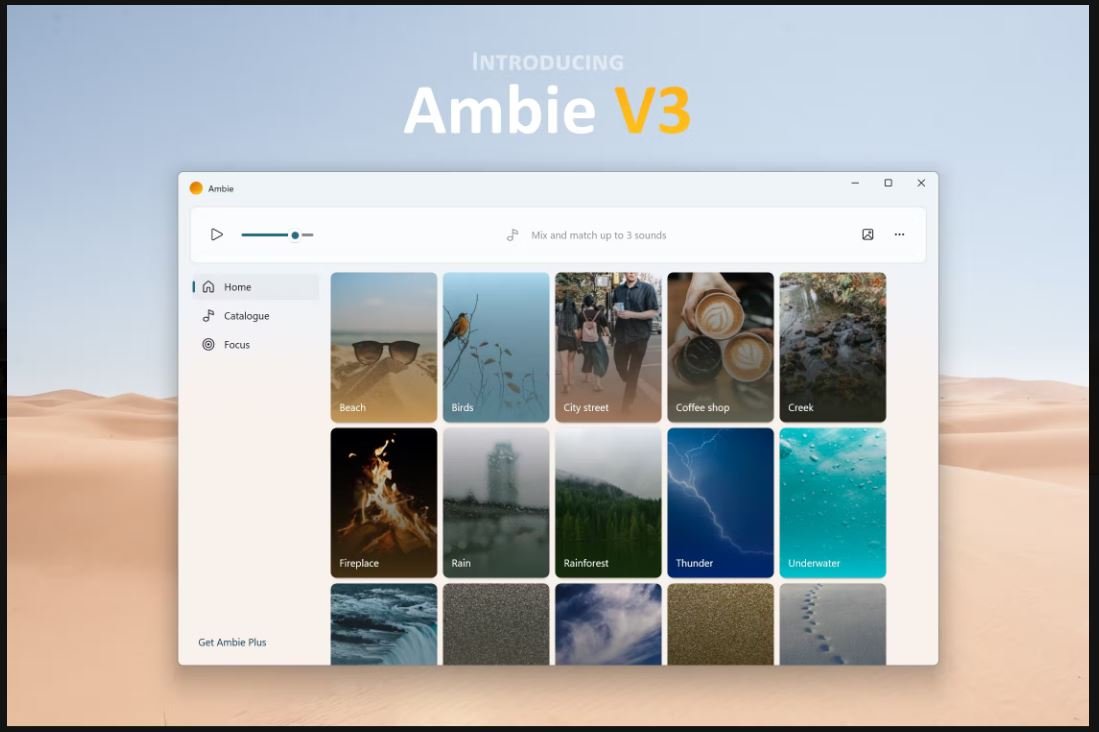Open the Get Ambie Plus link
Viewport: 1099px width, 732px height.
click(x=232, y=642)
